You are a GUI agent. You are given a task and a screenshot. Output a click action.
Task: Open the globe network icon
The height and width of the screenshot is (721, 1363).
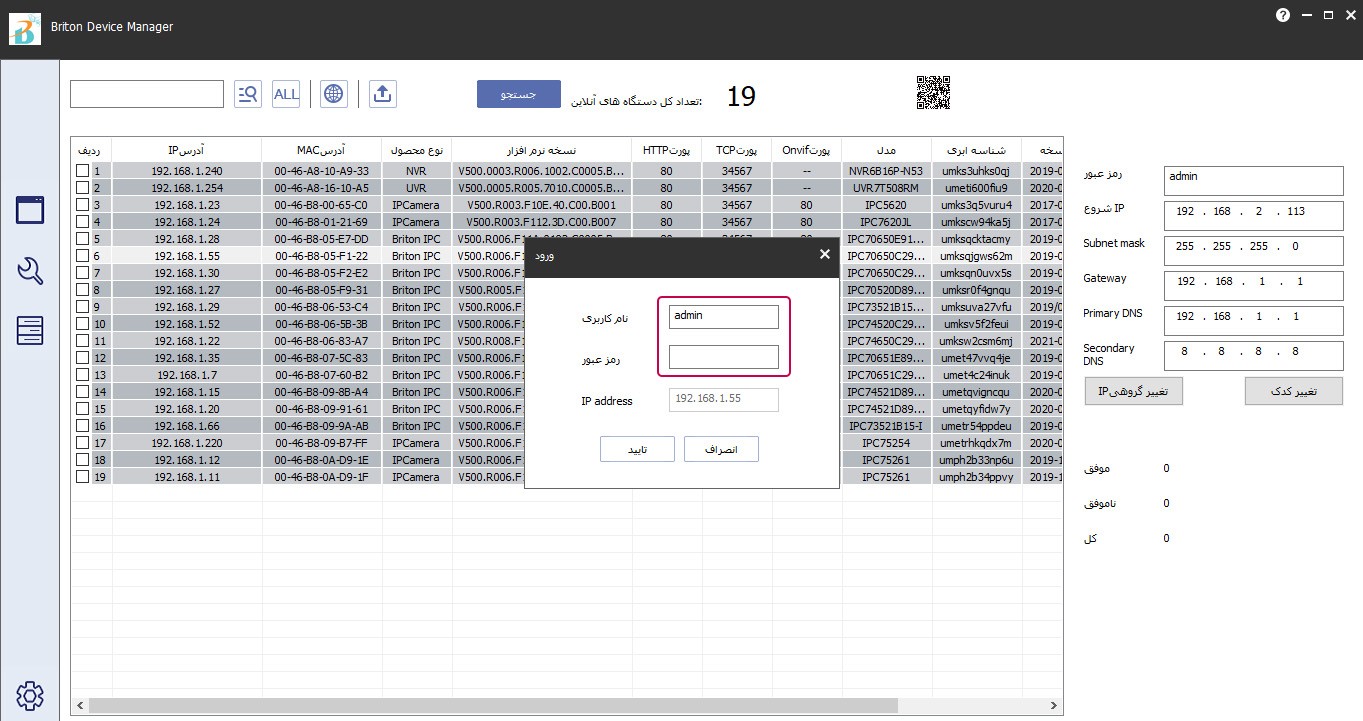[x=334, y=94]
